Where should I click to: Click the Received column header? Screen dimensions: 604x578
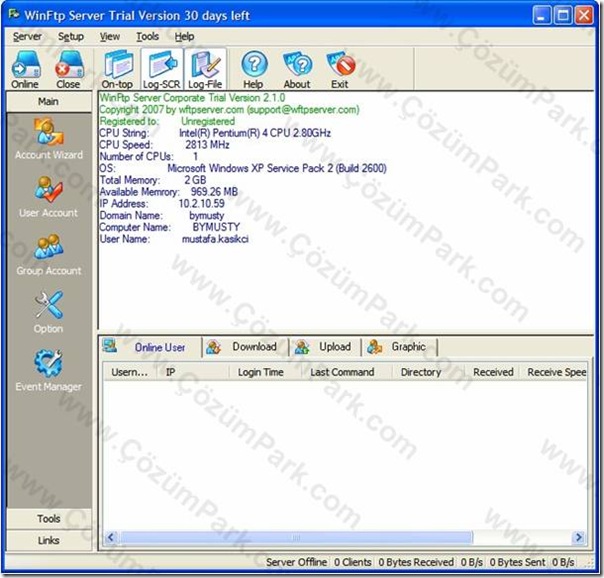tap(492, 372)
